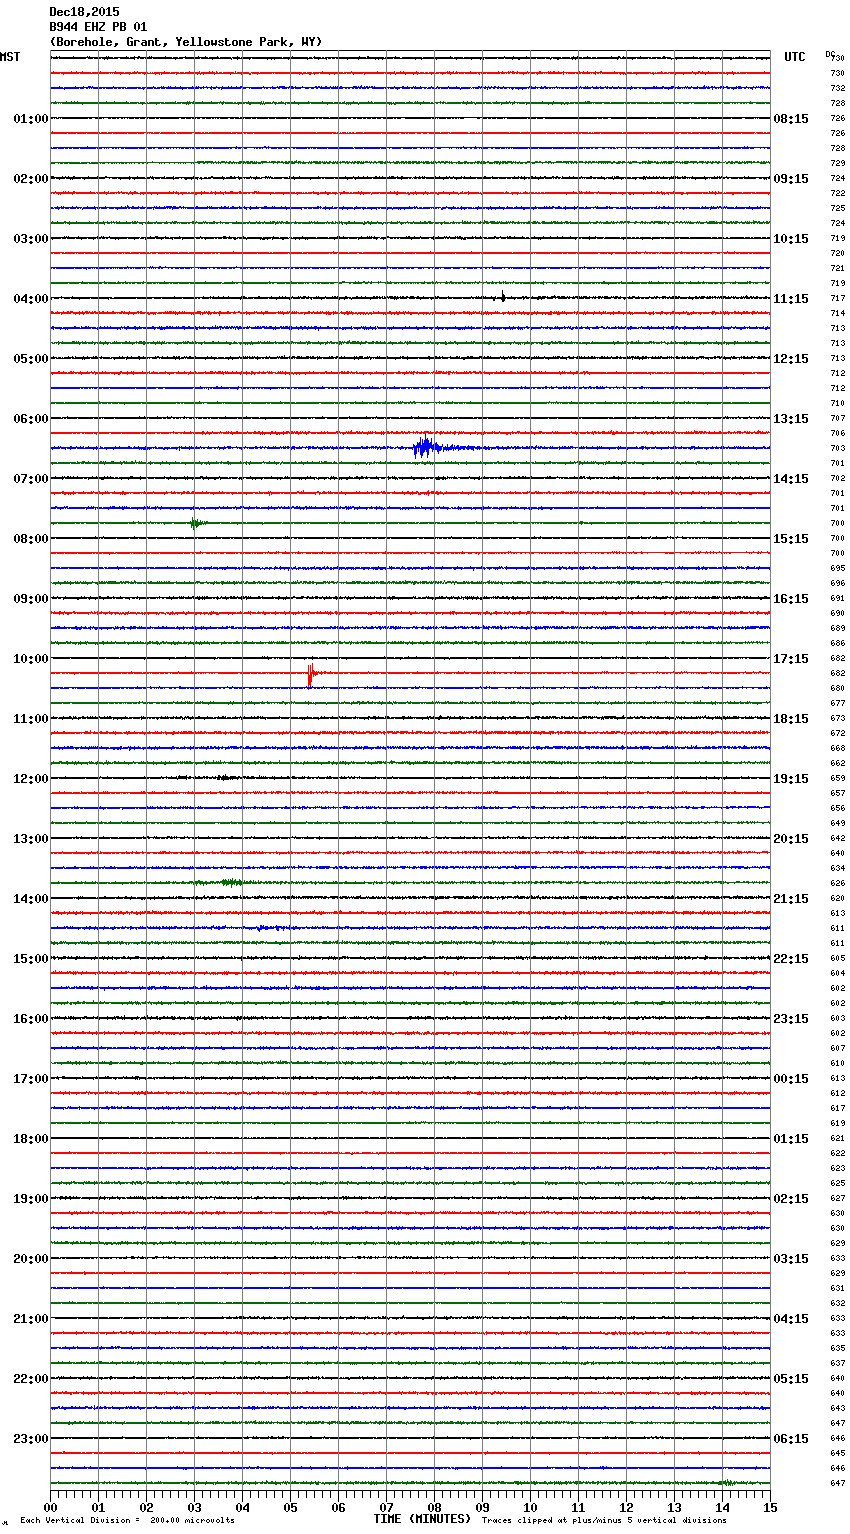Click the "20:00" MST hour label

[x=31, y=1259]
